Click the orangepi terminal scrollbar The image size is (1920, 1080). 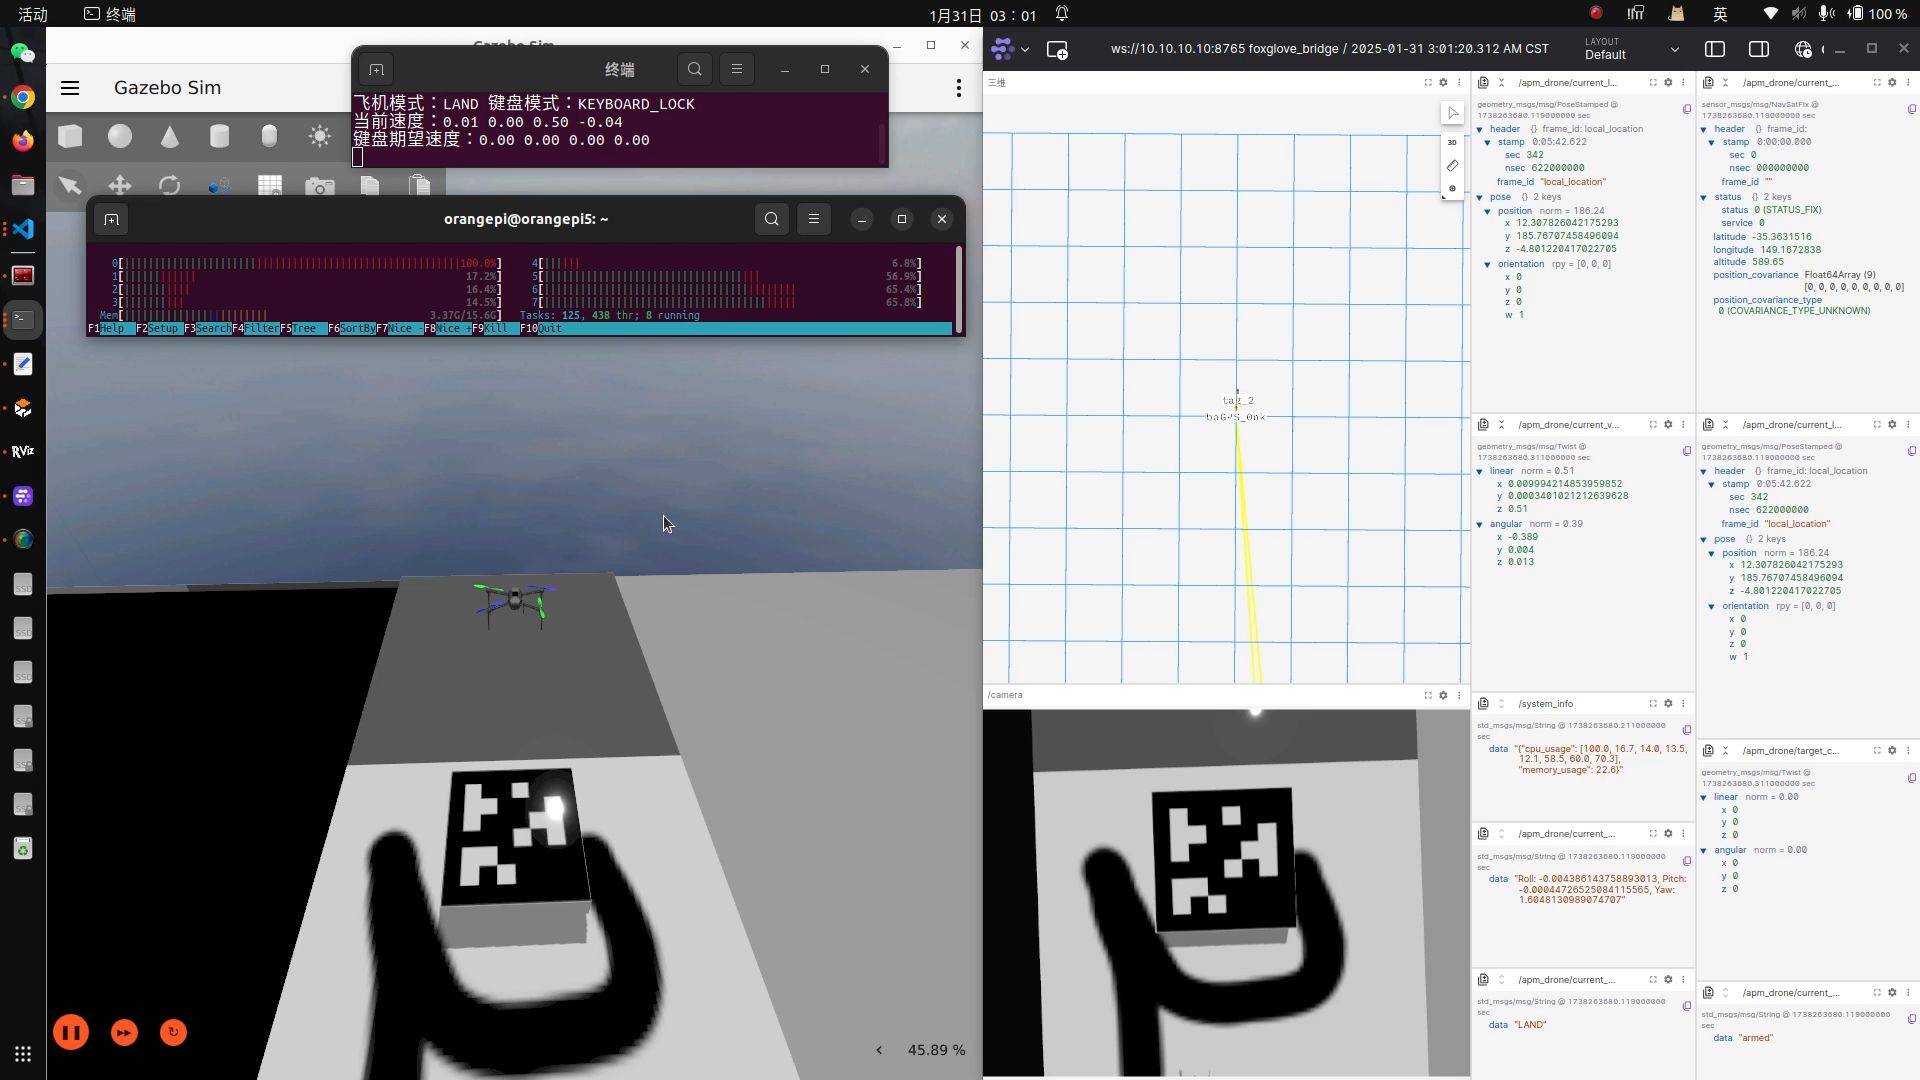pyautogui.click(x=959, y=290)
